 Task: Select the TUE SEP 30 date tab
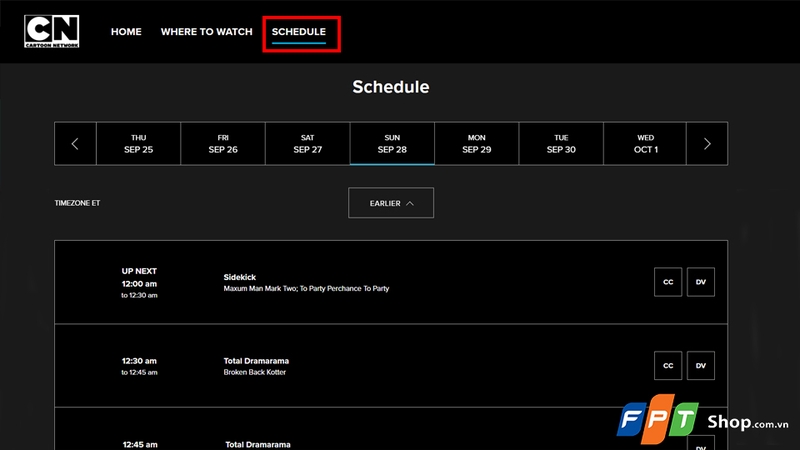coord(561,144)
